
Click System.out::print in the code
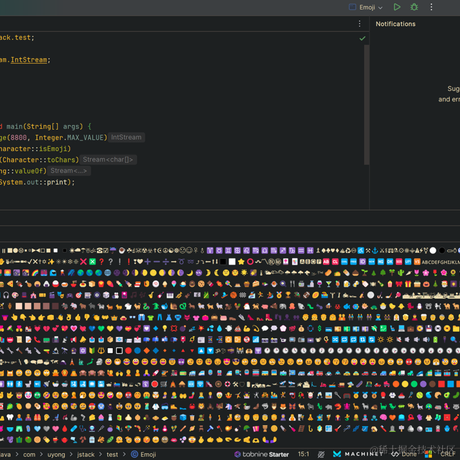[35, 182]
